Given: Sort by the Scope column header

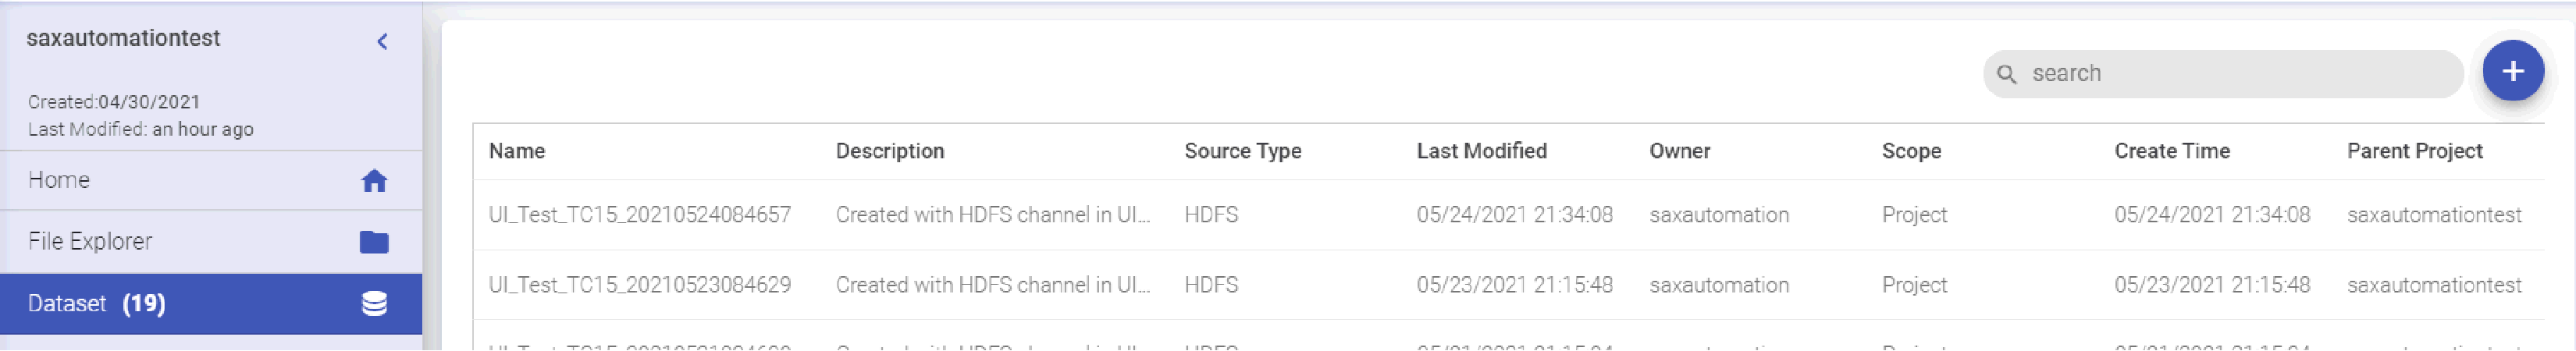Looking at the screenshot, I should click(x=1911, y=151).
